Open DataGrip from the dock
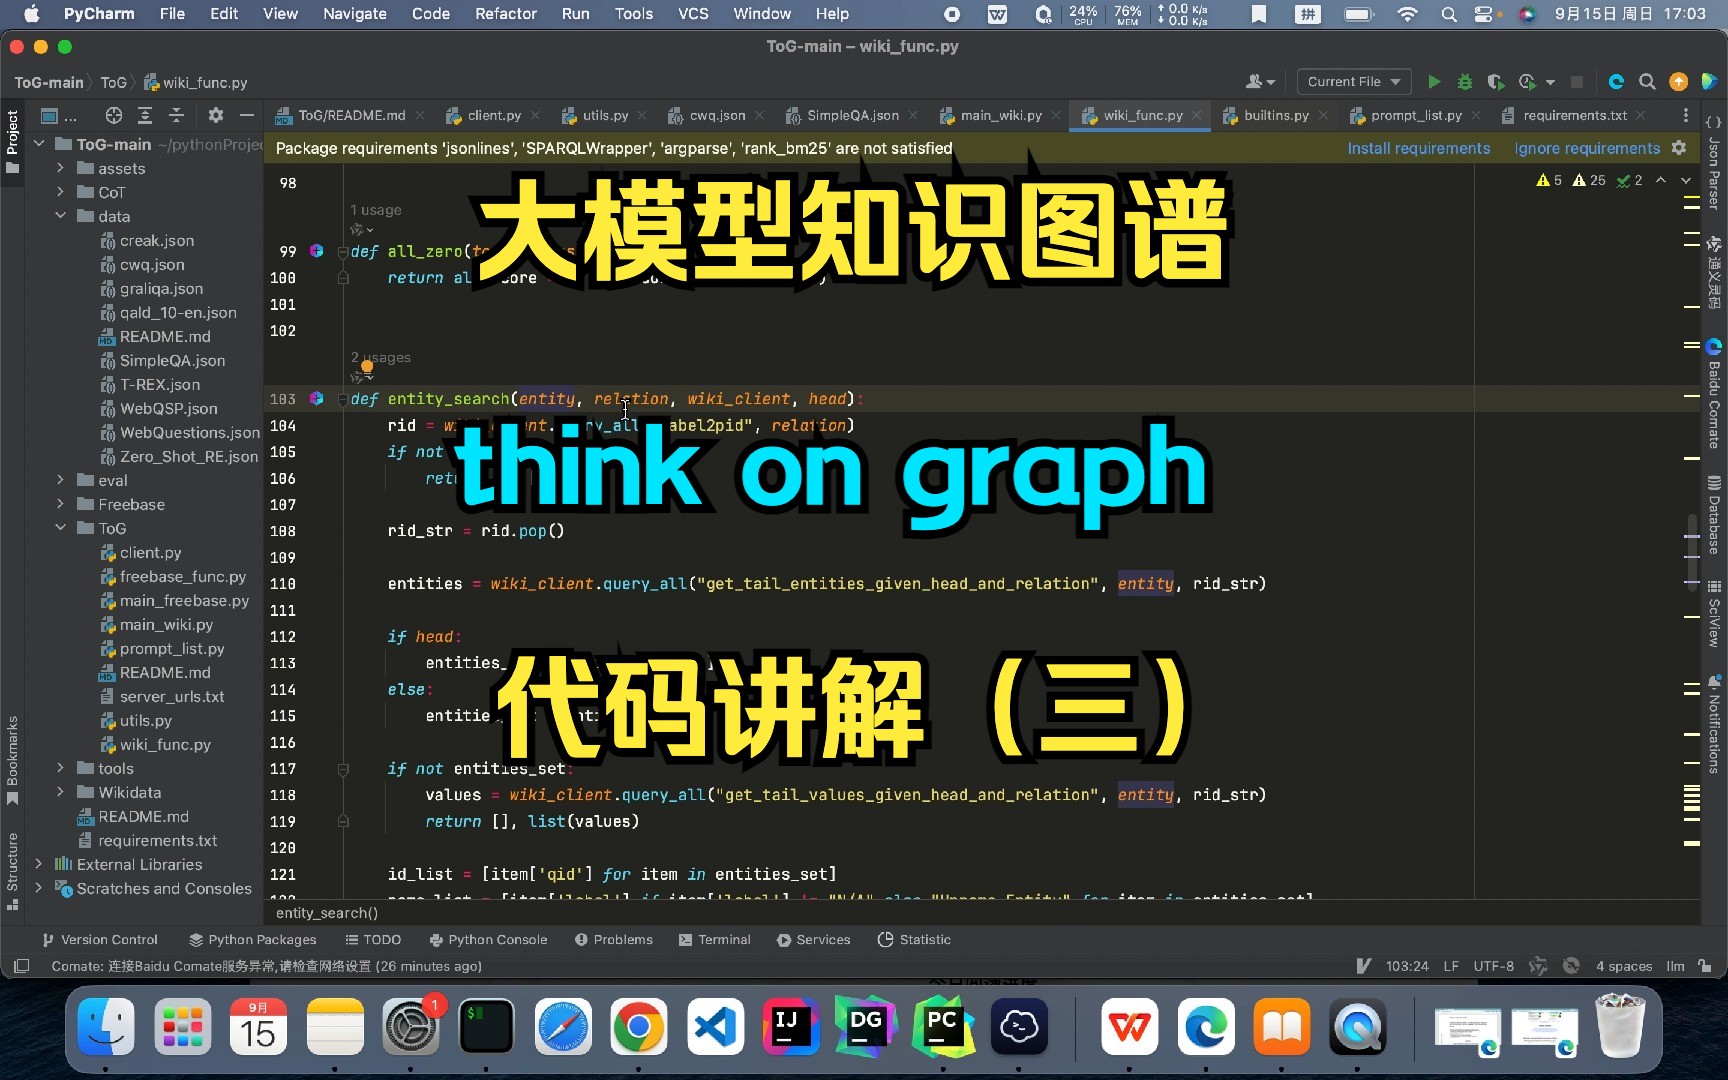The height and width of the screenshot is (1080, 1728). [x=866, y=1027]
